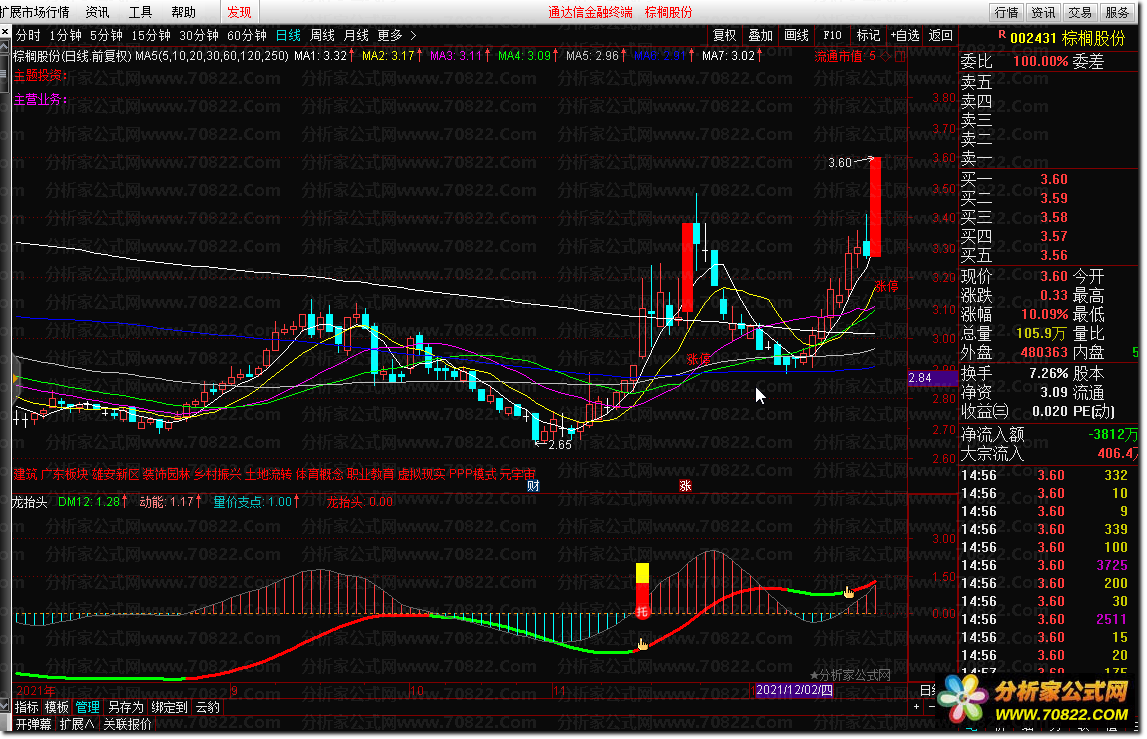Select the 60分钟 period
Viewport: 1147px width, 739px height.
tap(247, 35)
